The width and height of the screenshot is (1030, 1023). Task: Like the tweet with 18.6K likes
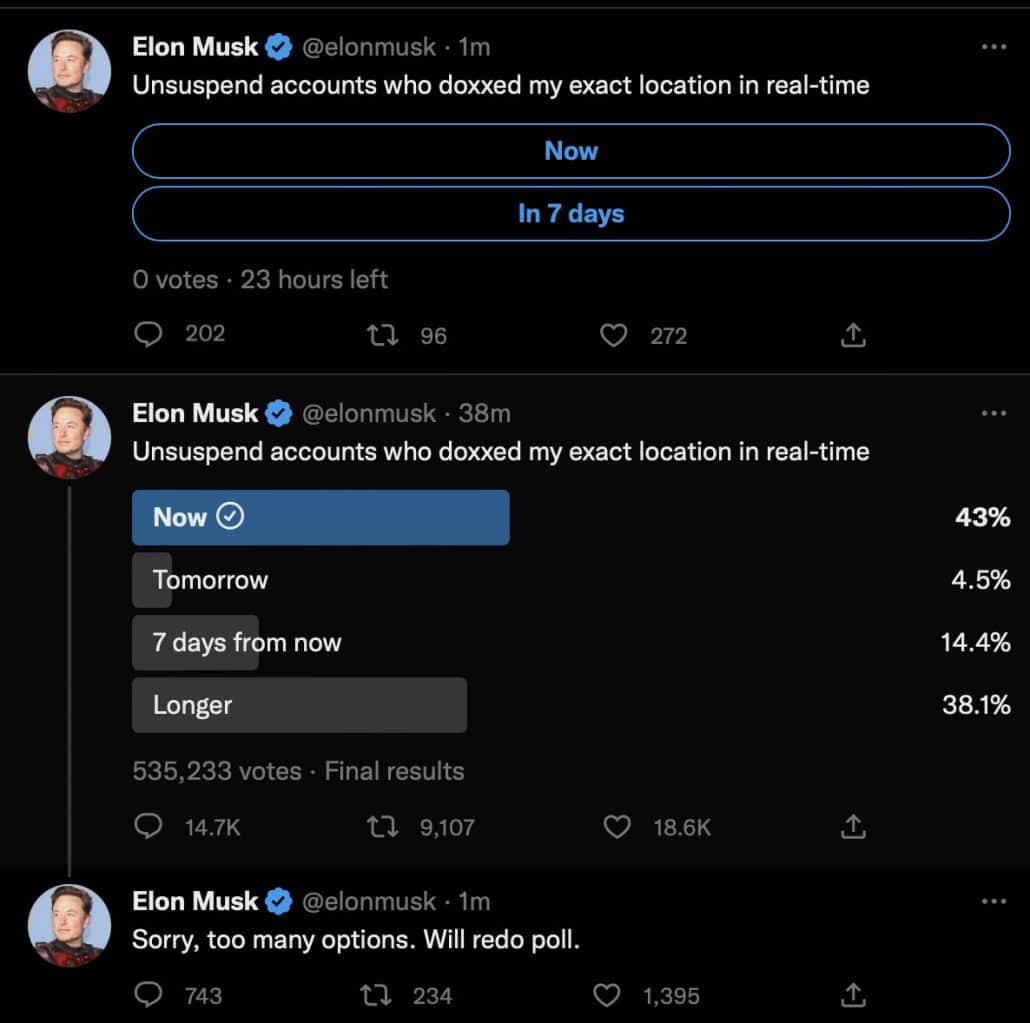click(617, 825)
